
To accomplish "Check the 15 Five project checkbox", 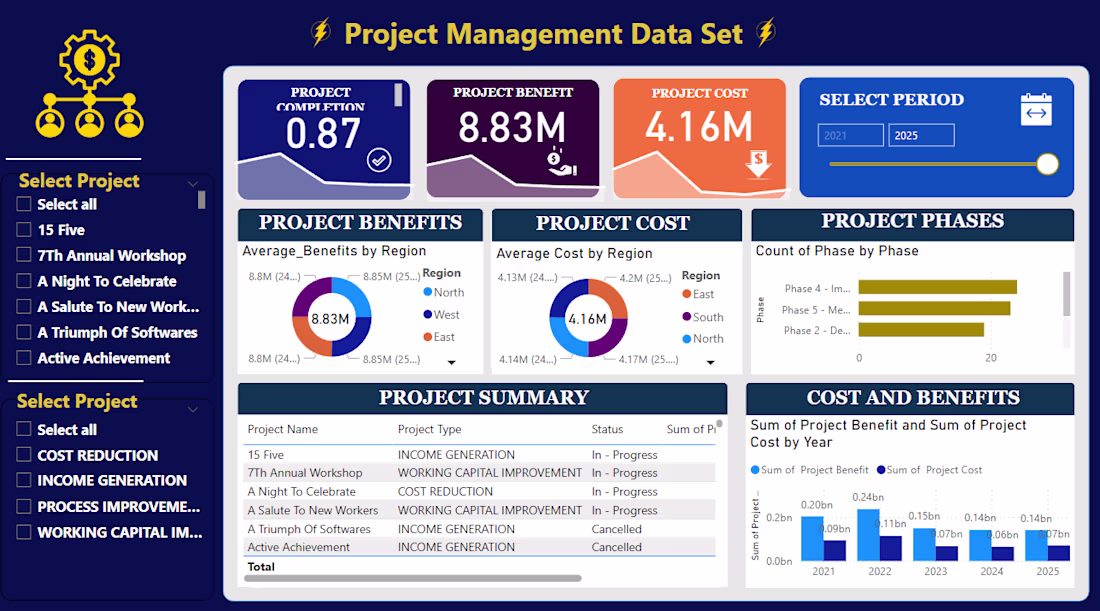I will (24, 229).
